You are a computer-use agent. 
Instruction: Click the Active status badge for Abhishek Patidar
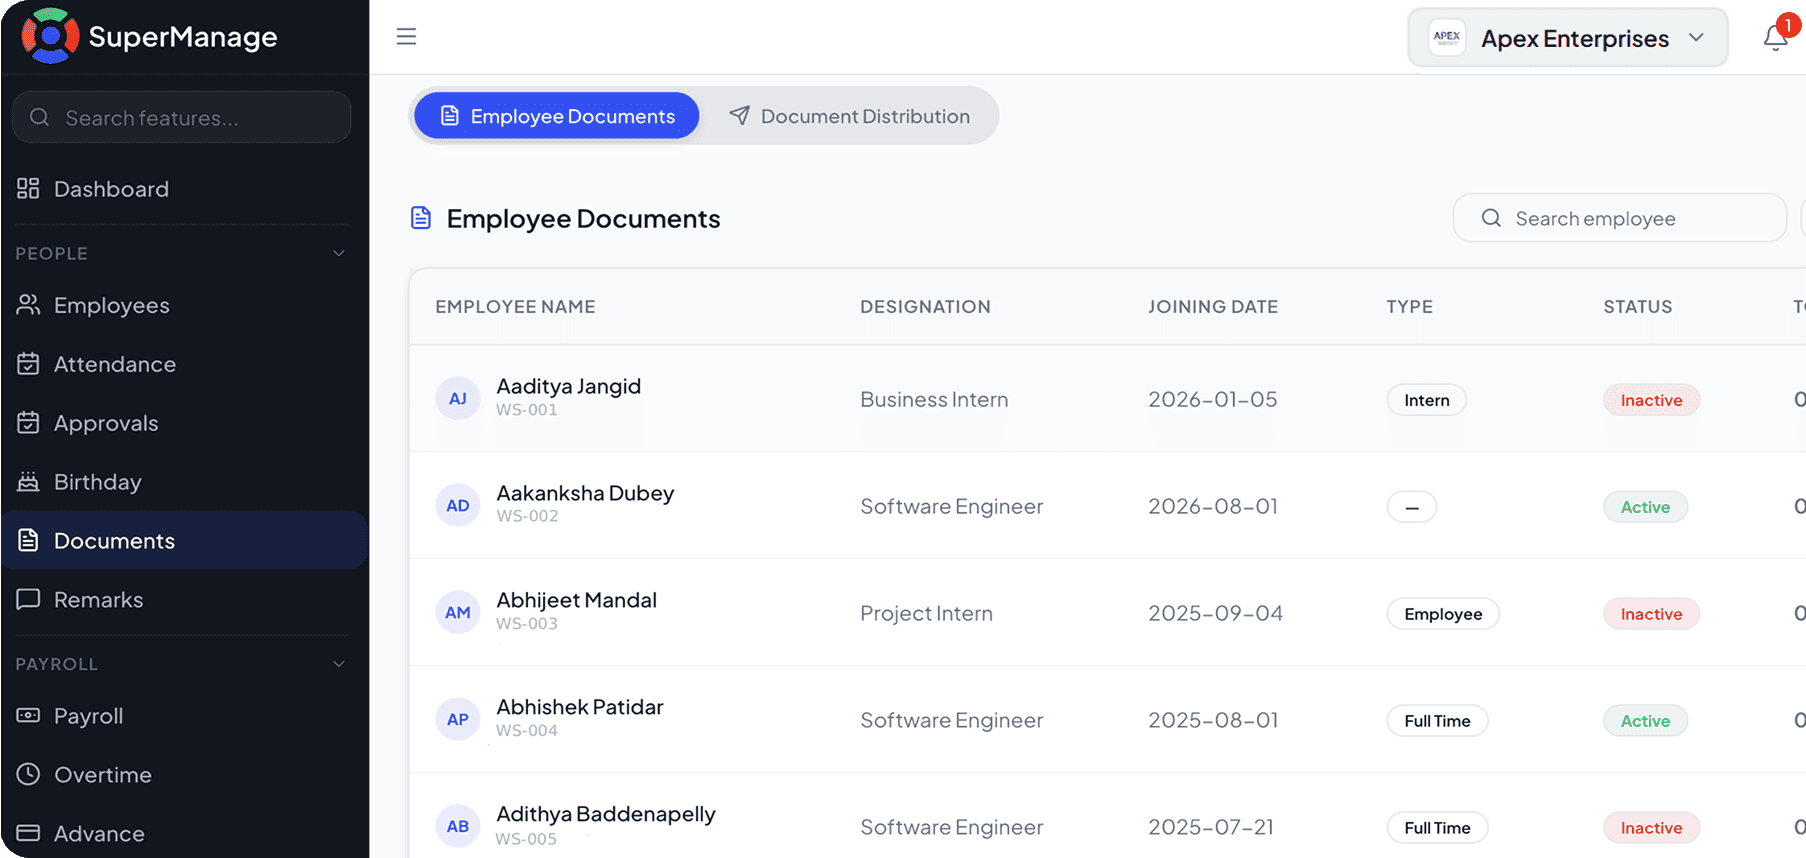coord(1646,721)
